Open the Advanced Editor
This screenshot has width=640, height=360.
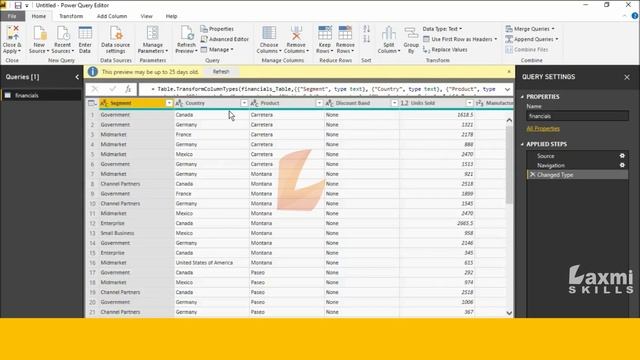tap(224, 39)
